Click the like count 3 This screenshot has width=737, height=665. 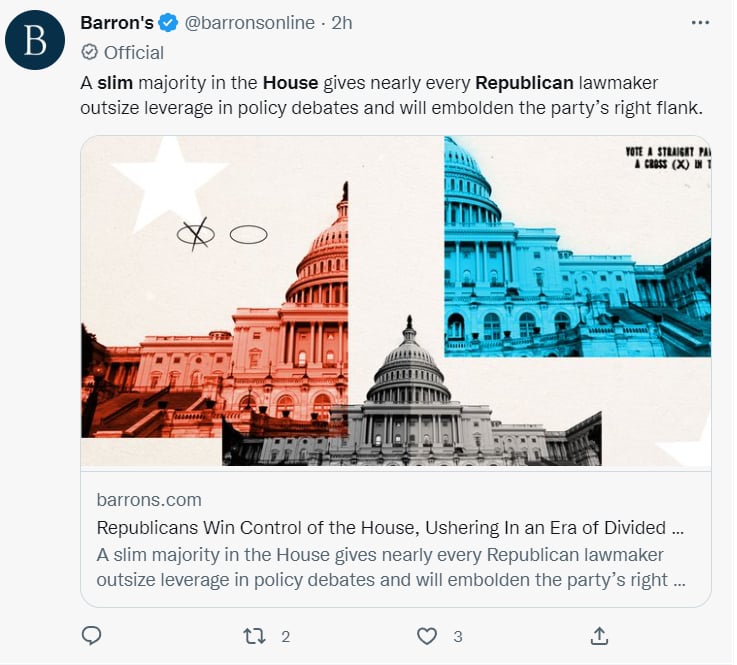tap(458, 637)
